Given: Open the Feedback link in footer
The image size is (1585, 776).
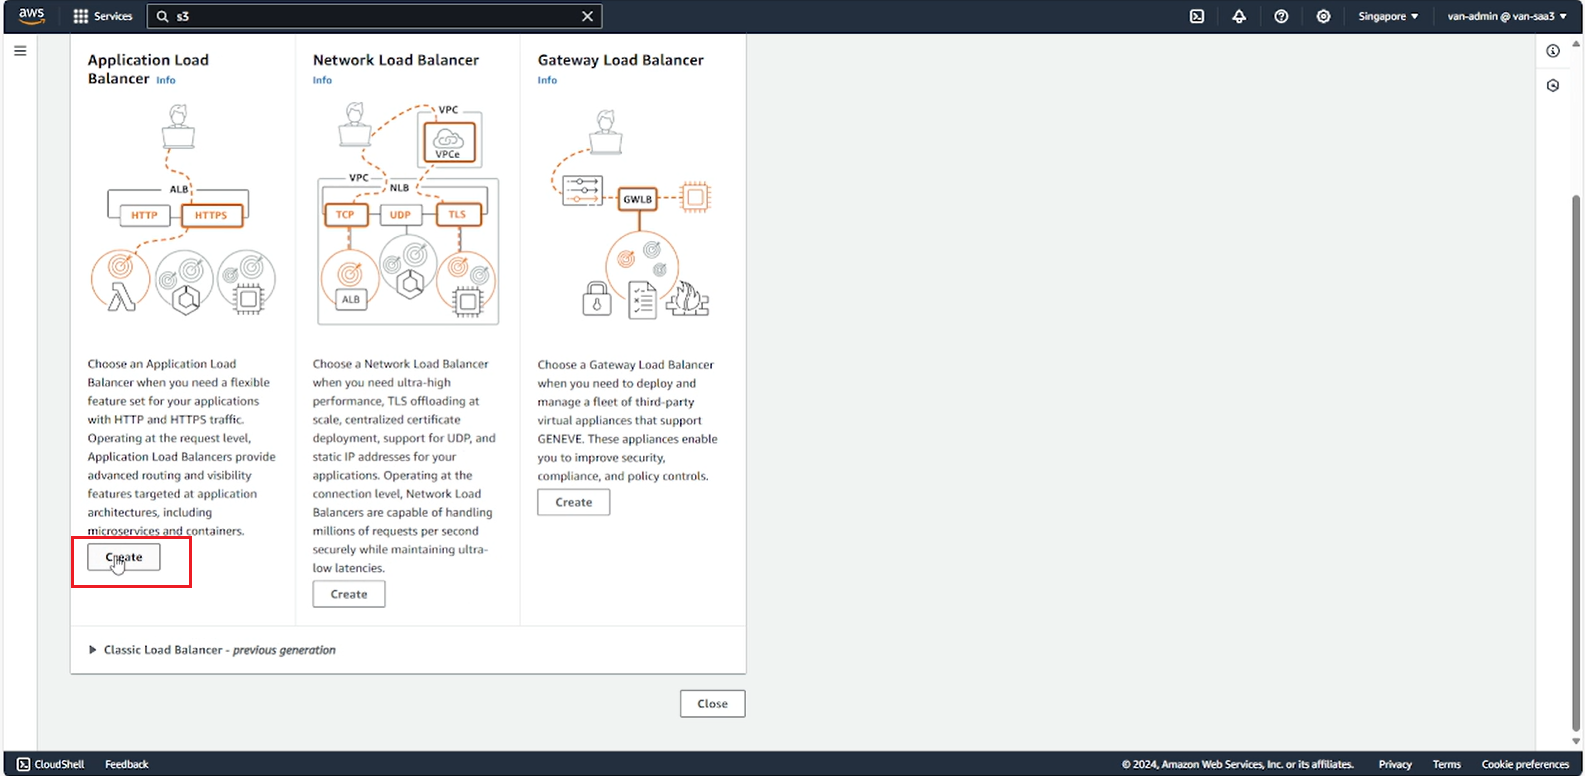Looking at the screenshot, I should pyautogui.click(x=127, y=764).
